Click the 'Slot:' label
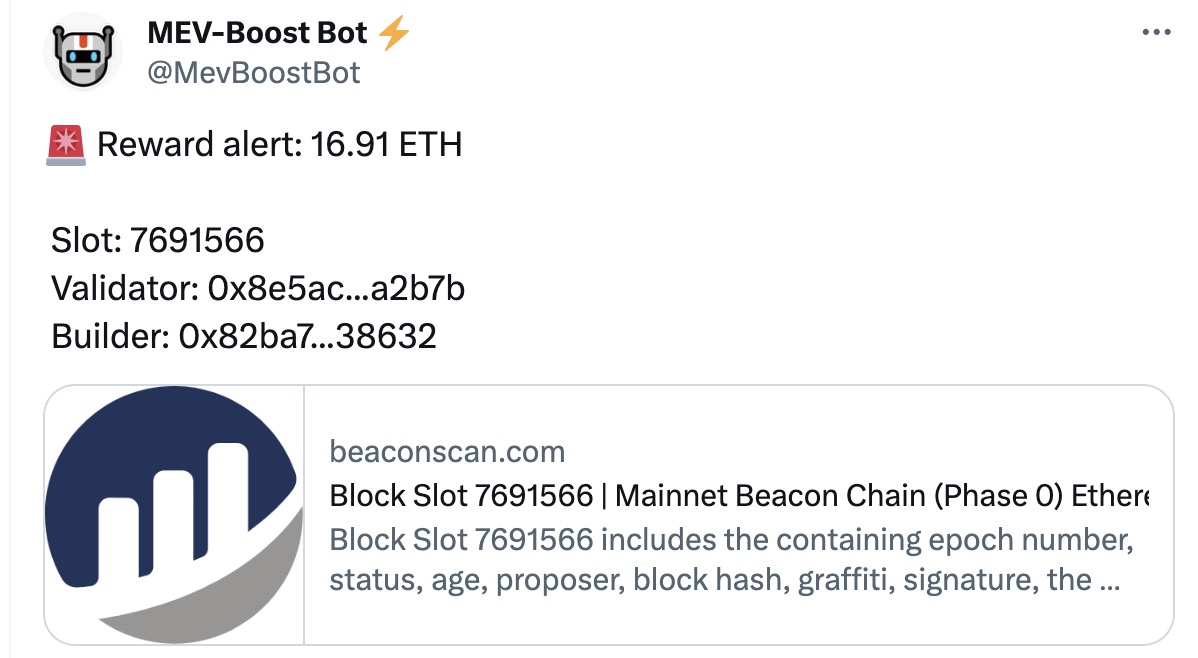 (x=86, y=240)
